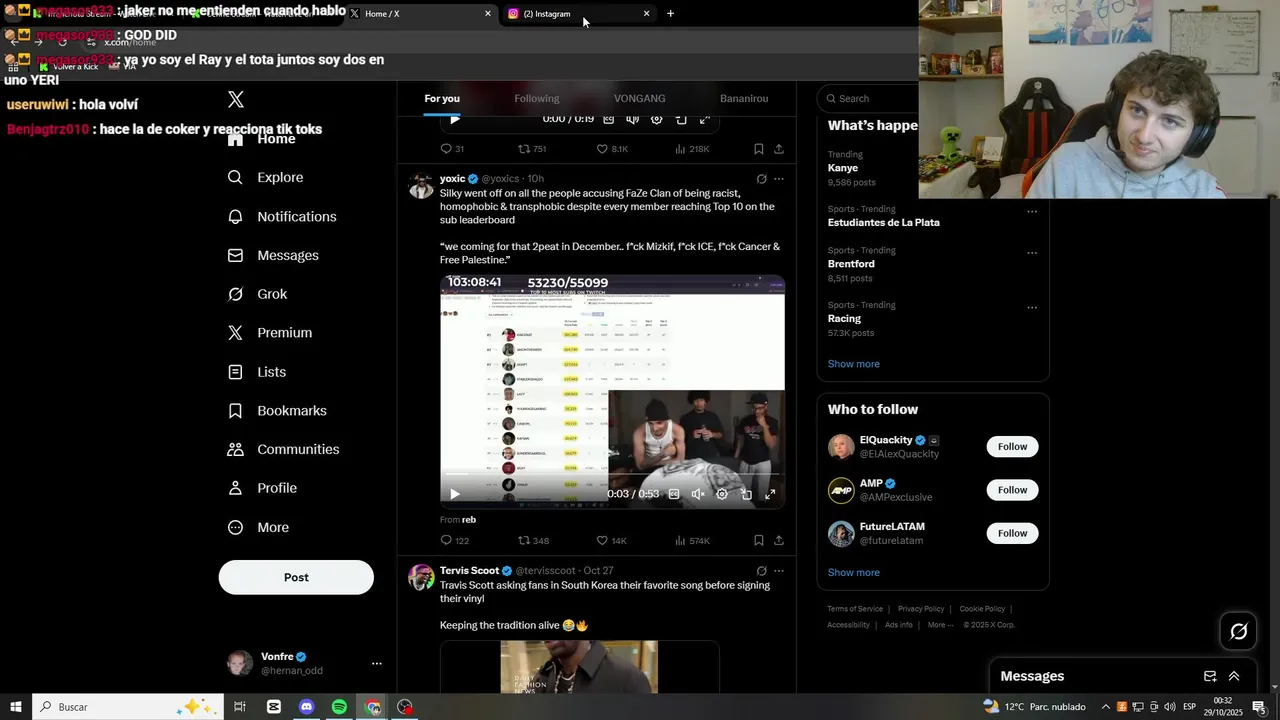1280x720 pixels.
Task: Open more options for Brentford trend
Action: [1032, 253]
